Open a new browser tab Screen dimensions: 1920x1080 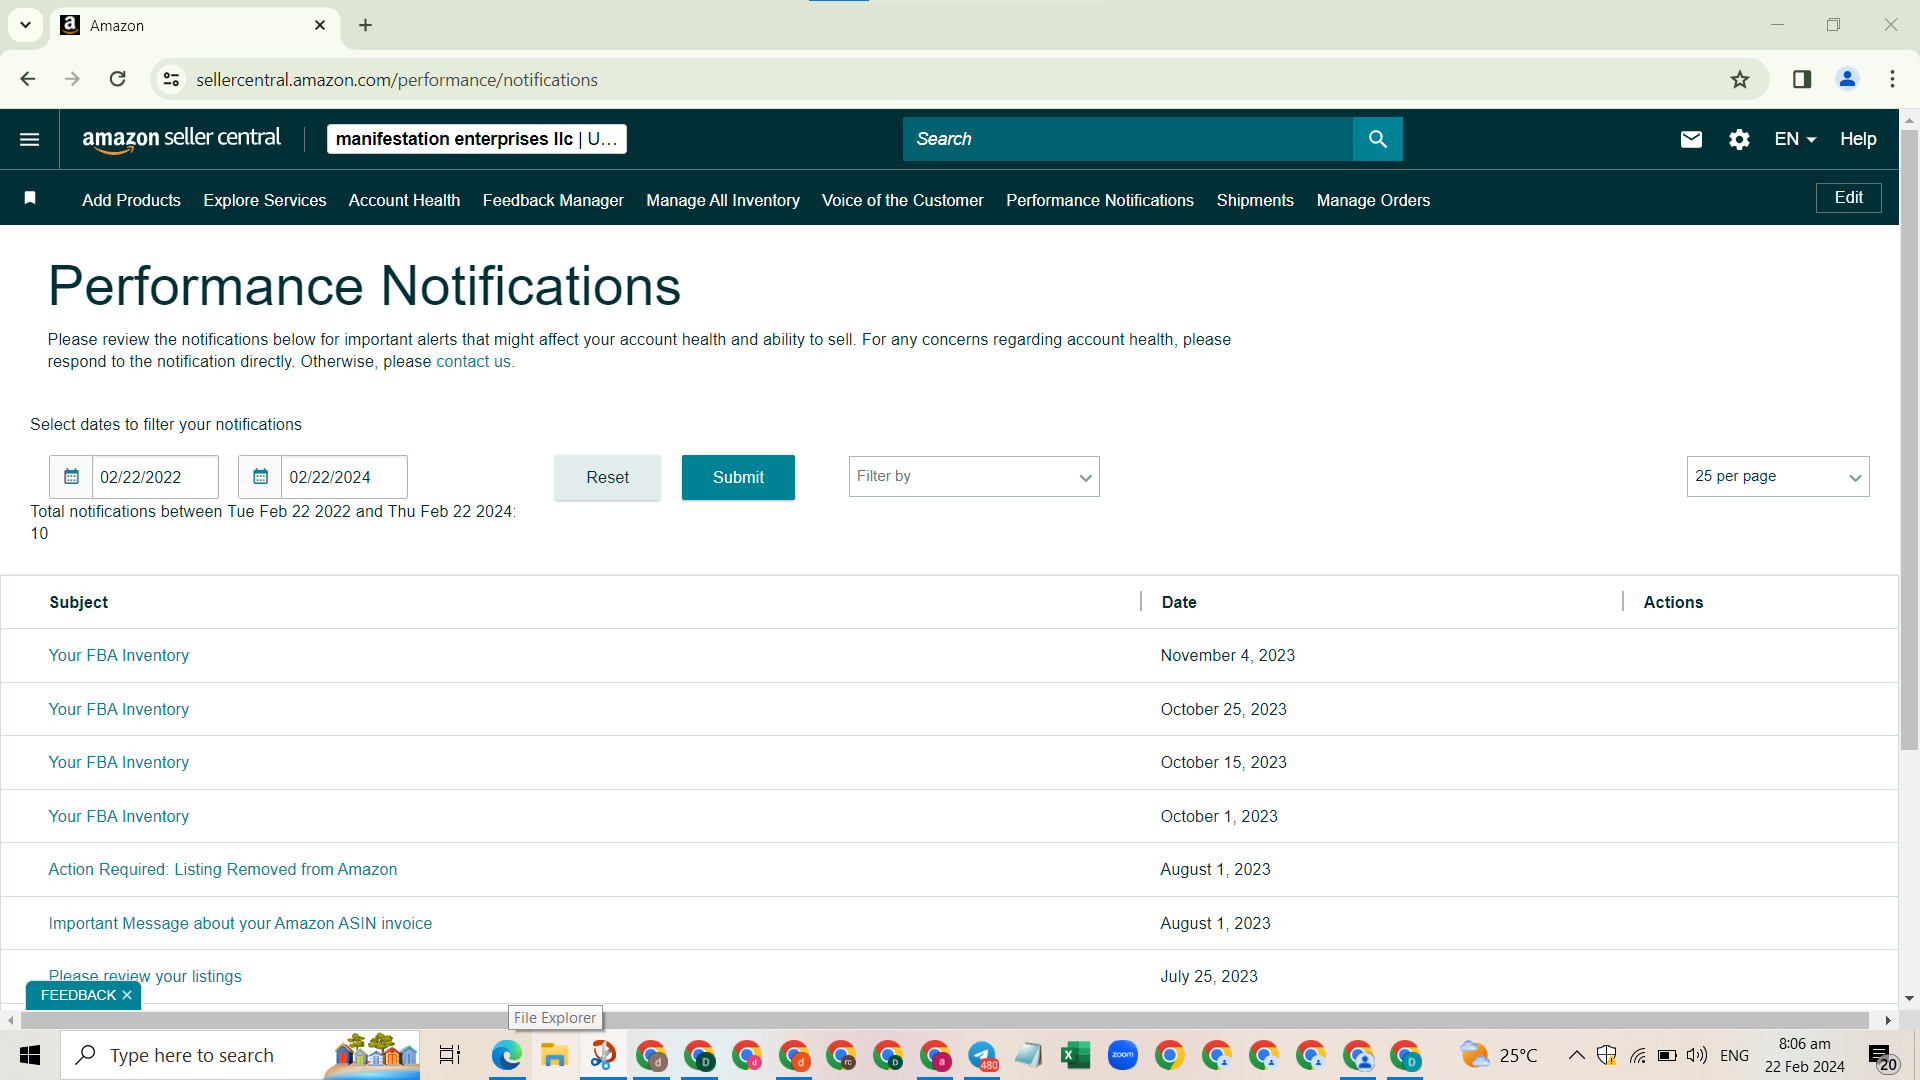[x=366, y=25]
